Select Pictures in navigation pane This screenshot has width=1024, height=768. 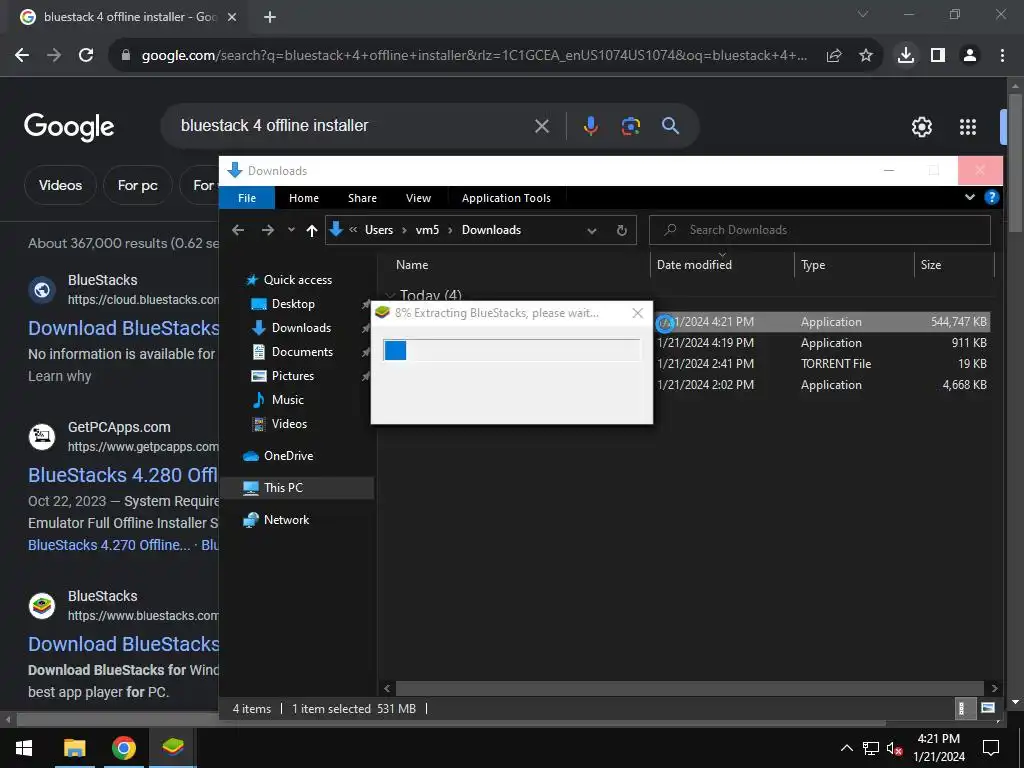click(x=293, y=376)
